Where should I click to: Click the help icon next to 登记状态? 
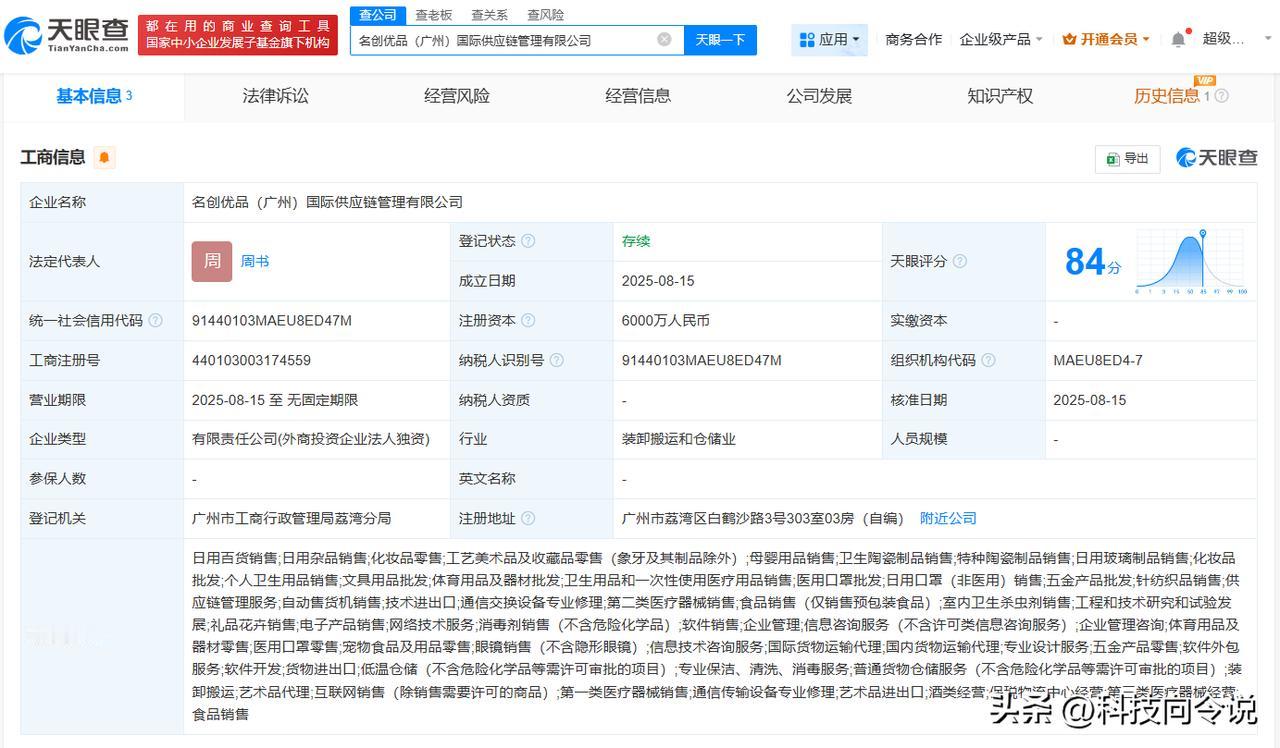(x=528, y=241)
